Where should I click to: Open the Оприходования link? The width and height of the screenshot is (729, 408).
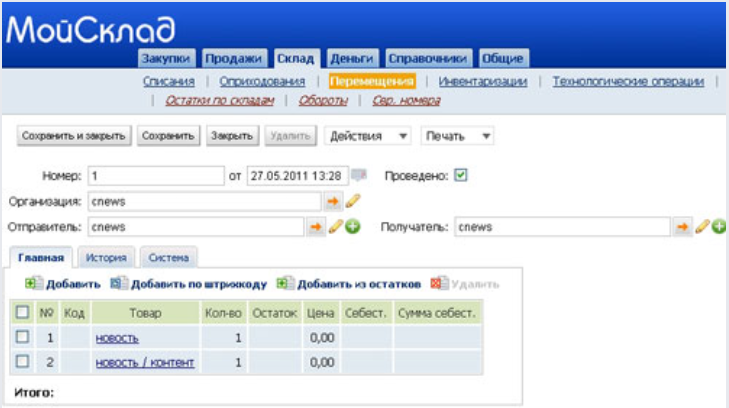pos(262,81)
